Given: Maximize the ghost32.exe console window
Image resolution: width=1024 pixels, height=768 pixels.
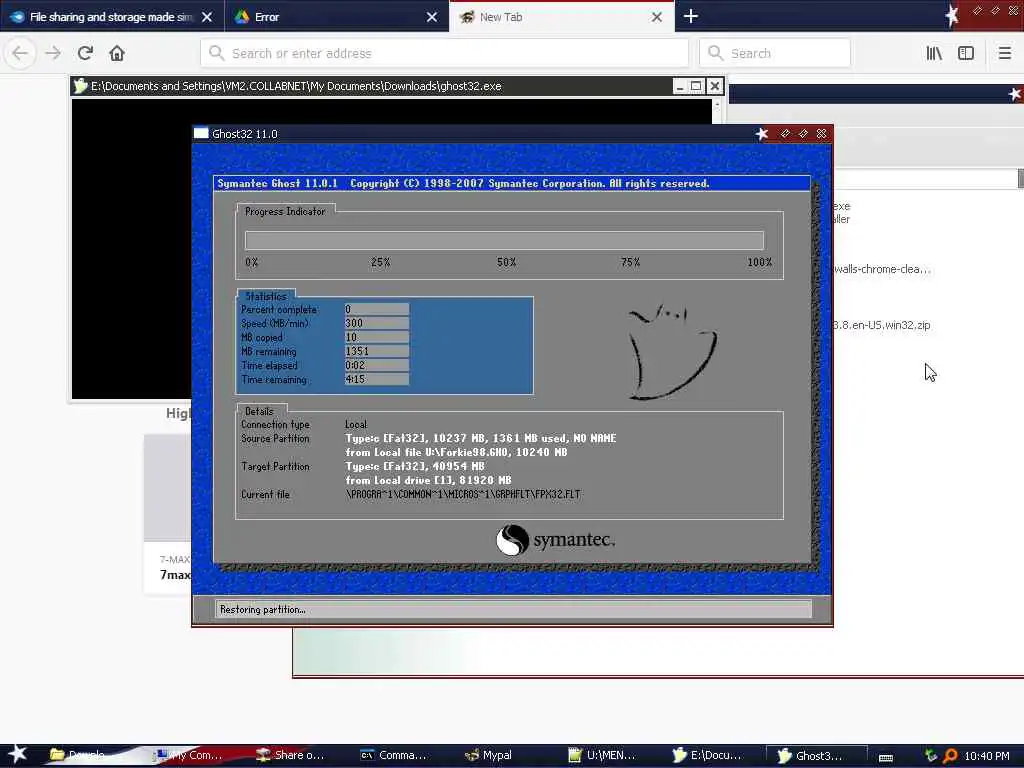Looking at the screenshot, I should (697, 86).
